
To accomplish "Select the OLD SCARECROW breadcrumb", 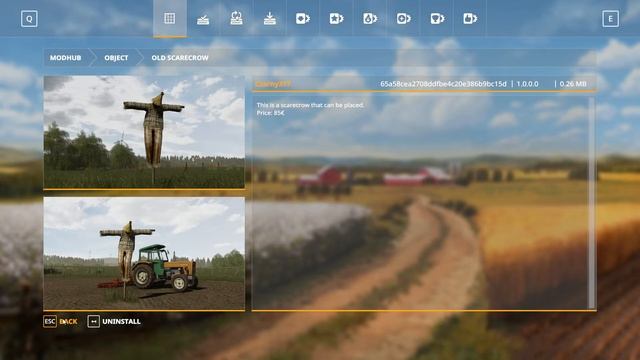I will tap(180, 58).
